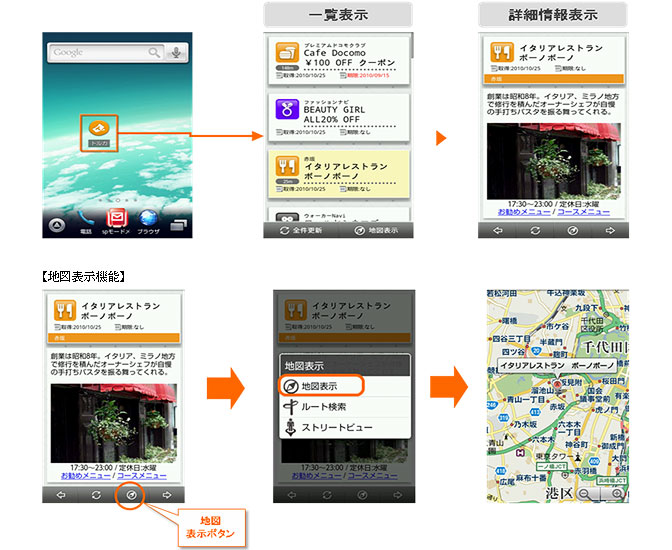This screenshot has height=550, width=672.
Task: Tap refresh icon in 詳細情報表示 screen toolbar
Action: click(535, 231)
